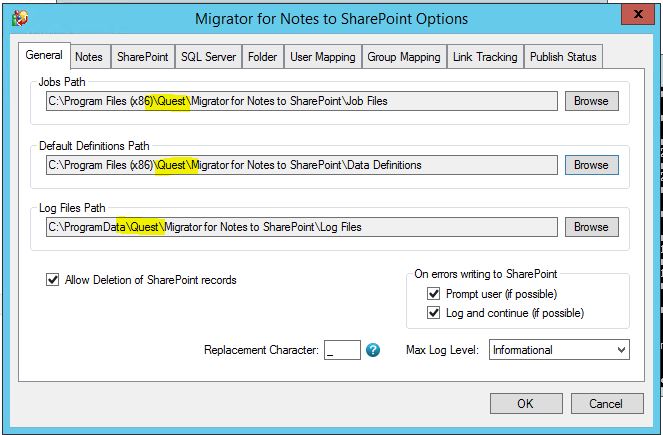Click the Replacement Character input box
Screen dimensions: 663x435
(342, 350)
